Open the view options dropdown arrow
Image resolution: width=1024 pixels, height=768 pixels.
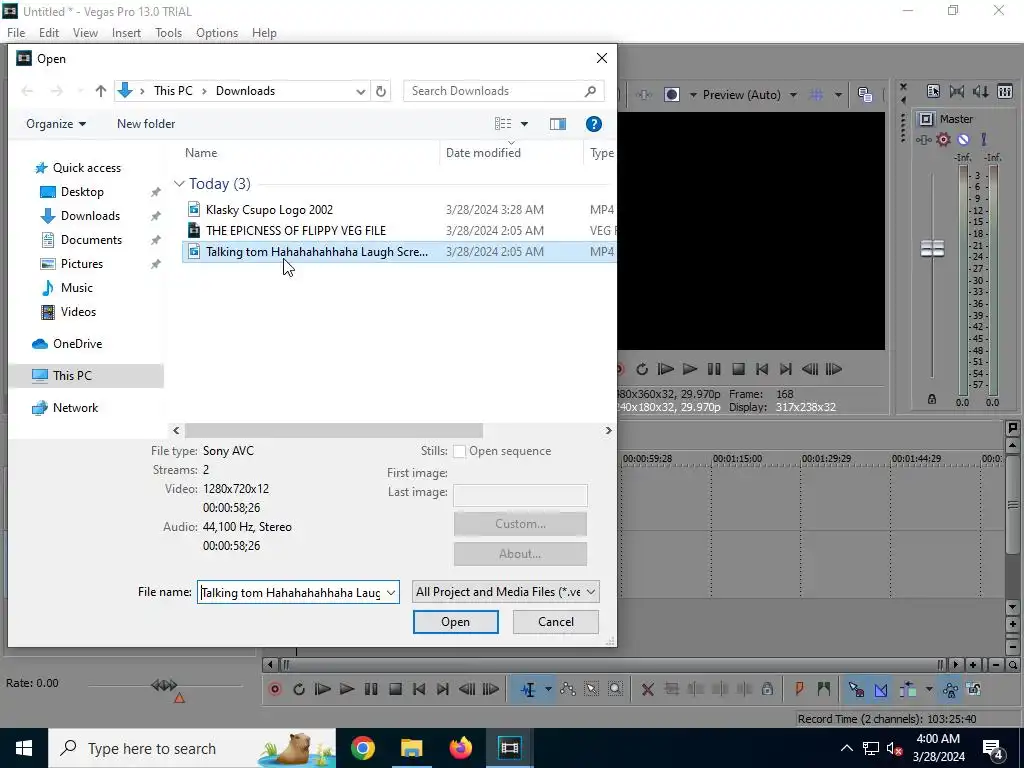coord(524,124)
